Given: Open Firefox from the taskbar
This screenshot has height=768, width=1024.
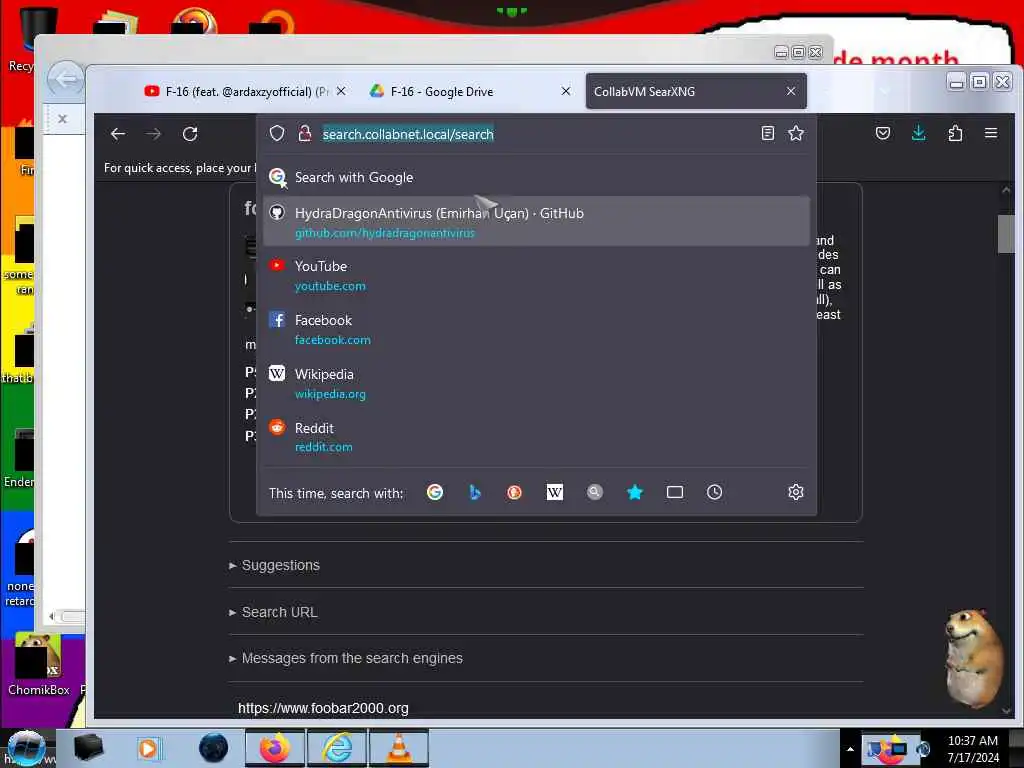Looking at the screenshot, I should point(274,748).
